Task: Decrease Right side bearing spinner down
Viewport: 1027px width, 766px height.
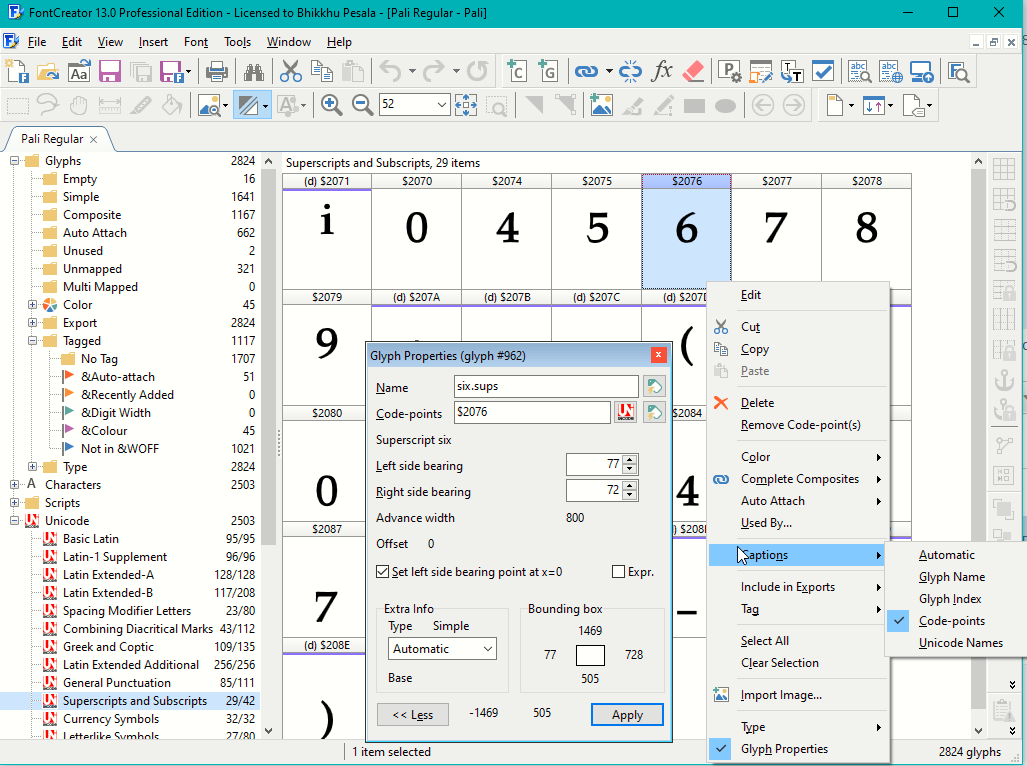Action: point(629,495)
